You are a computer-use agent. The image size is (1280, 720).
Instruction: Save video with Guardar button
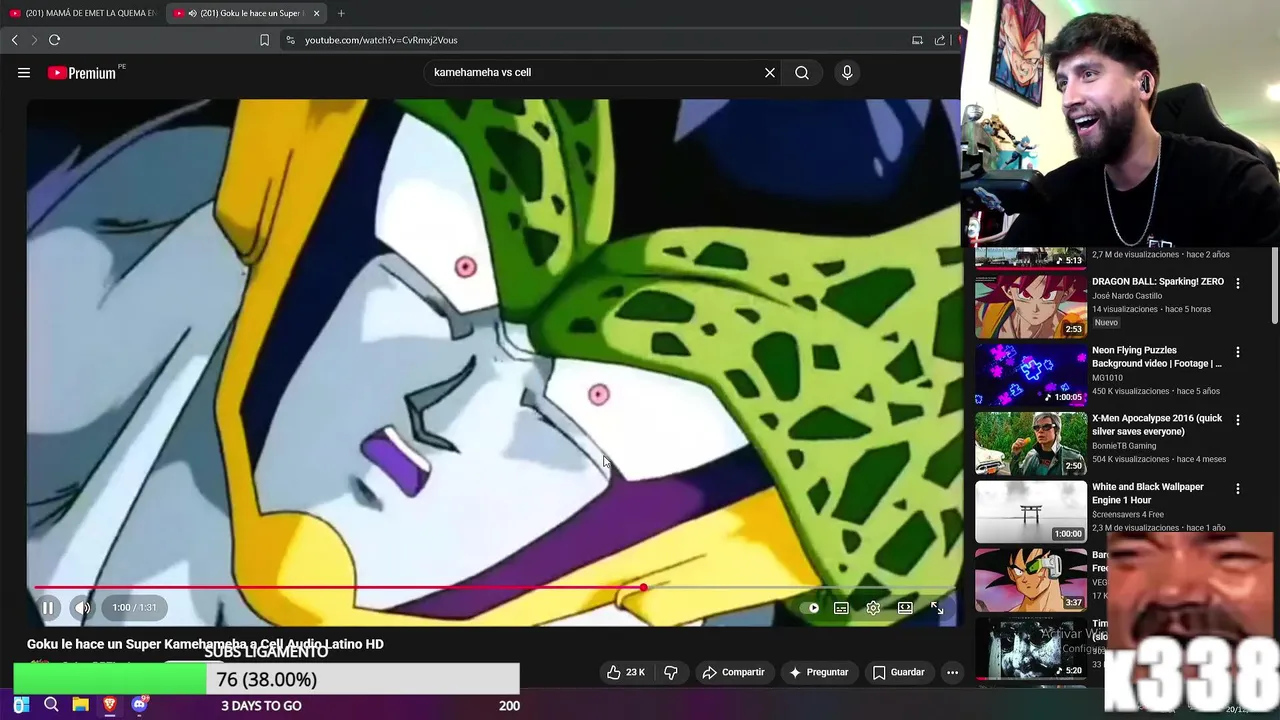point(898,672)
